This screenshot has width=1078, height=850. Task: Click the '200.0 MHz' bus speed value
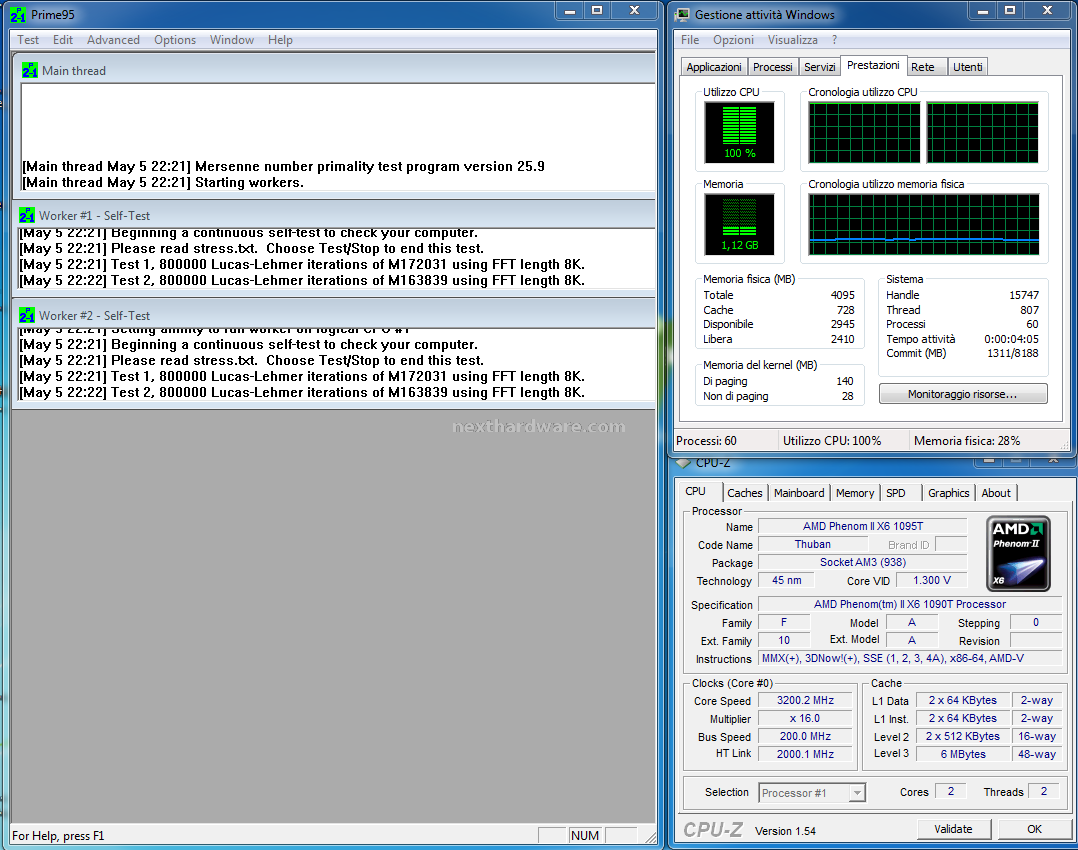pyautogui.click(x=805, y=736)
